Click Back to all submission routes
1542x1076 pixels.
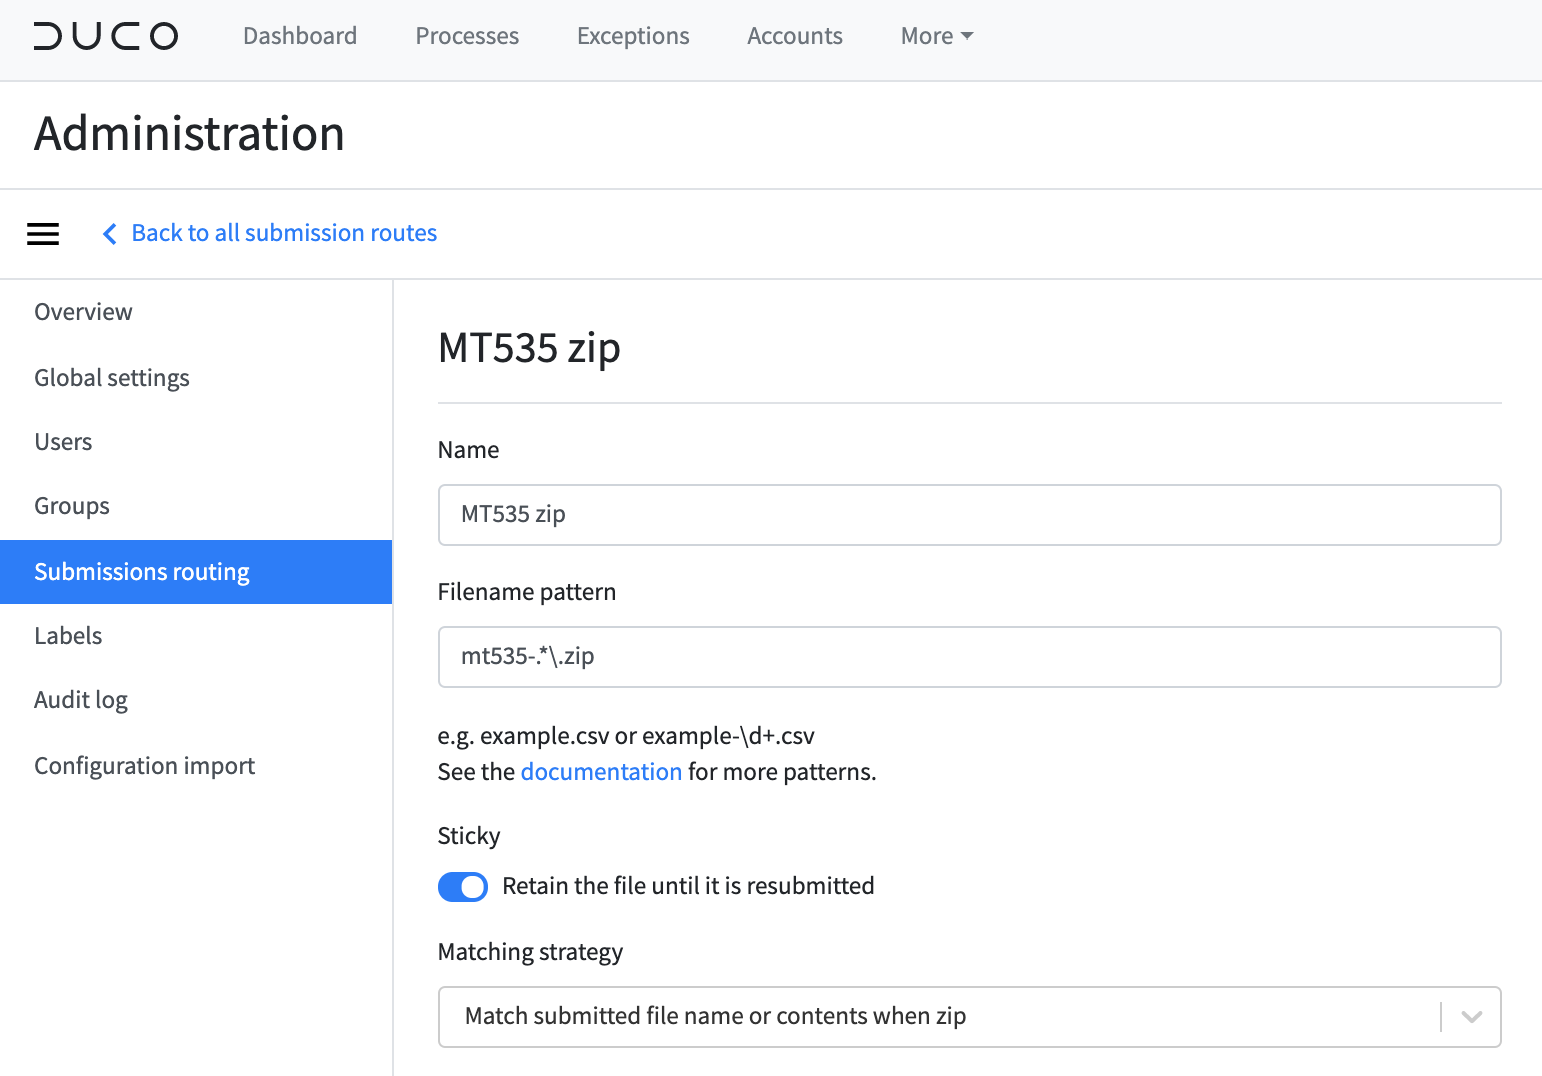tap(284, 233)
